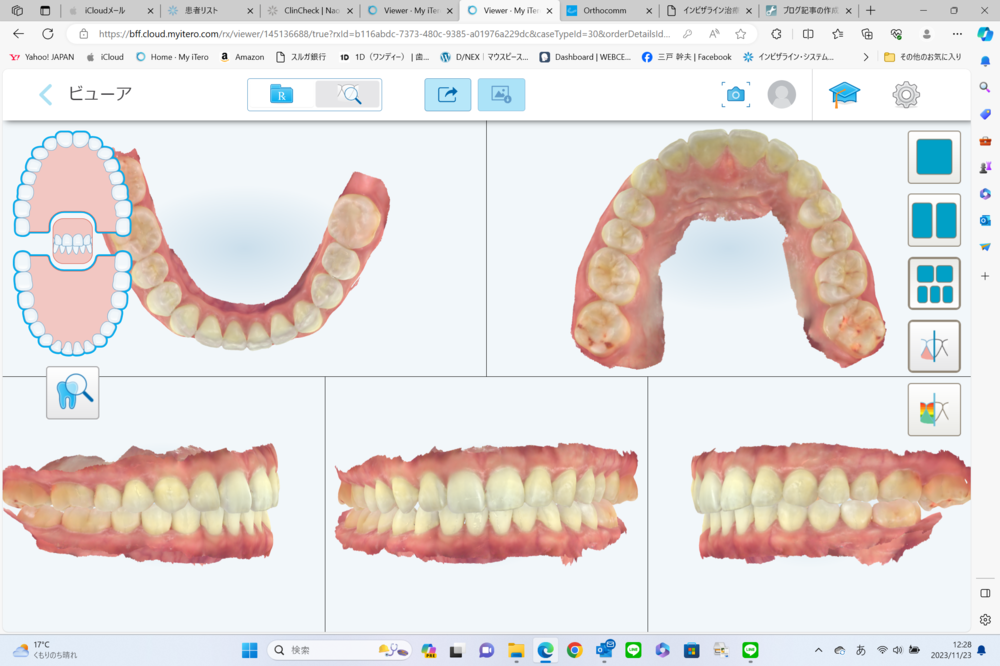Click the share/export scan icon

tap(447, 95)
